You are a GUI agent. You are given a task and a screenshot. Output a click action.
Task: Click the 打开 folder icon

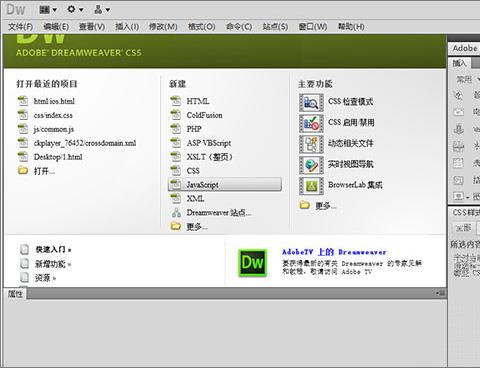pyautogui.click(x=23, y=171)
